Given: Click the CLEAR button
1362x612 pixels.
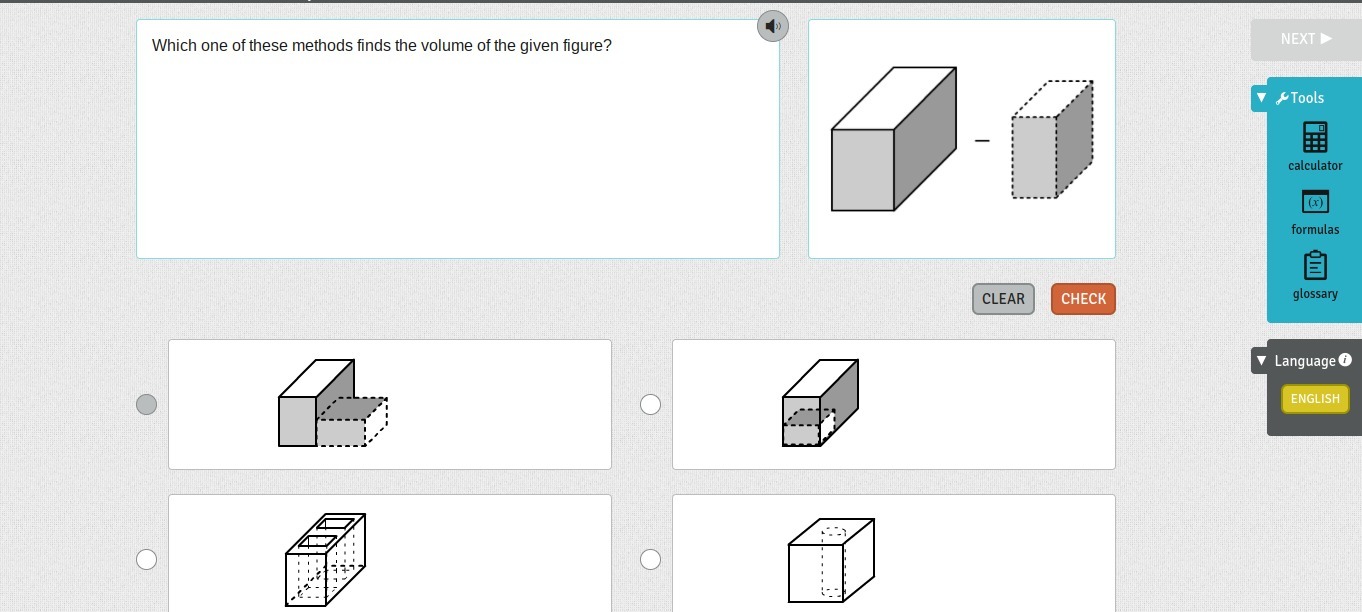Looking at the screenshot, I should tap(1003, 299).
